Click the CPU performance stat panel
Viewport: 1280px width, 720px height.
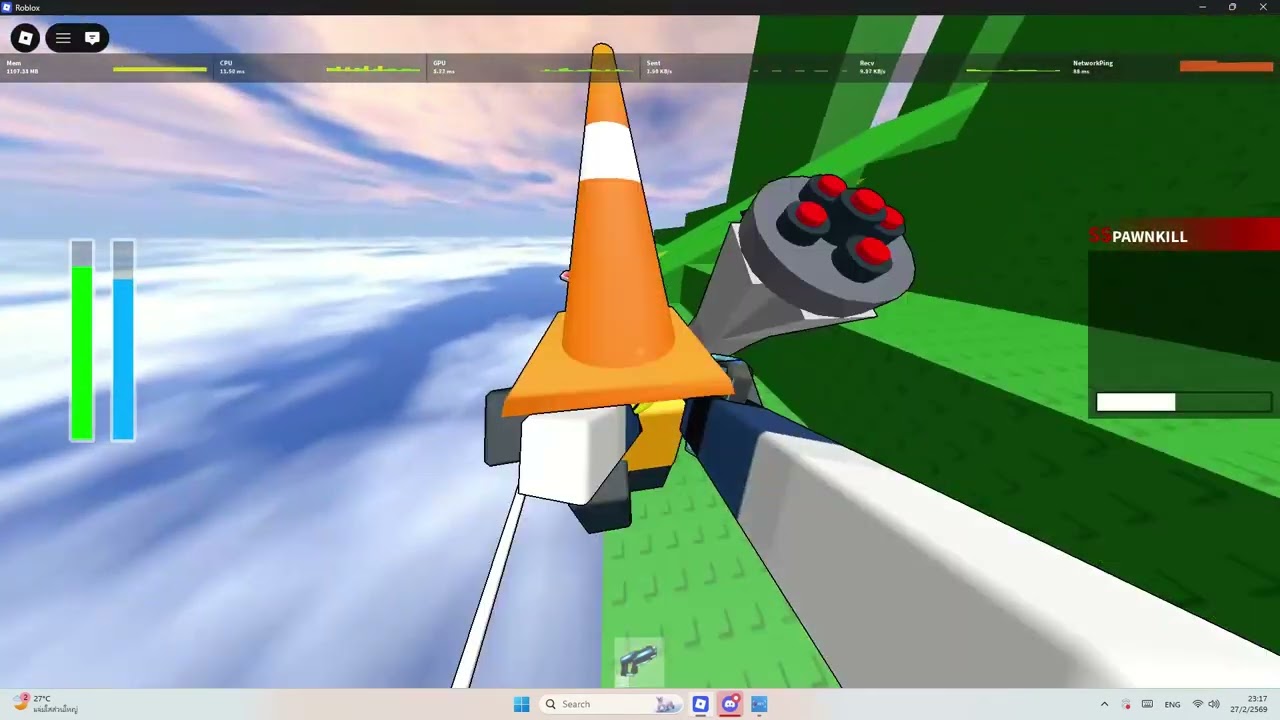(x=319, y=67)
